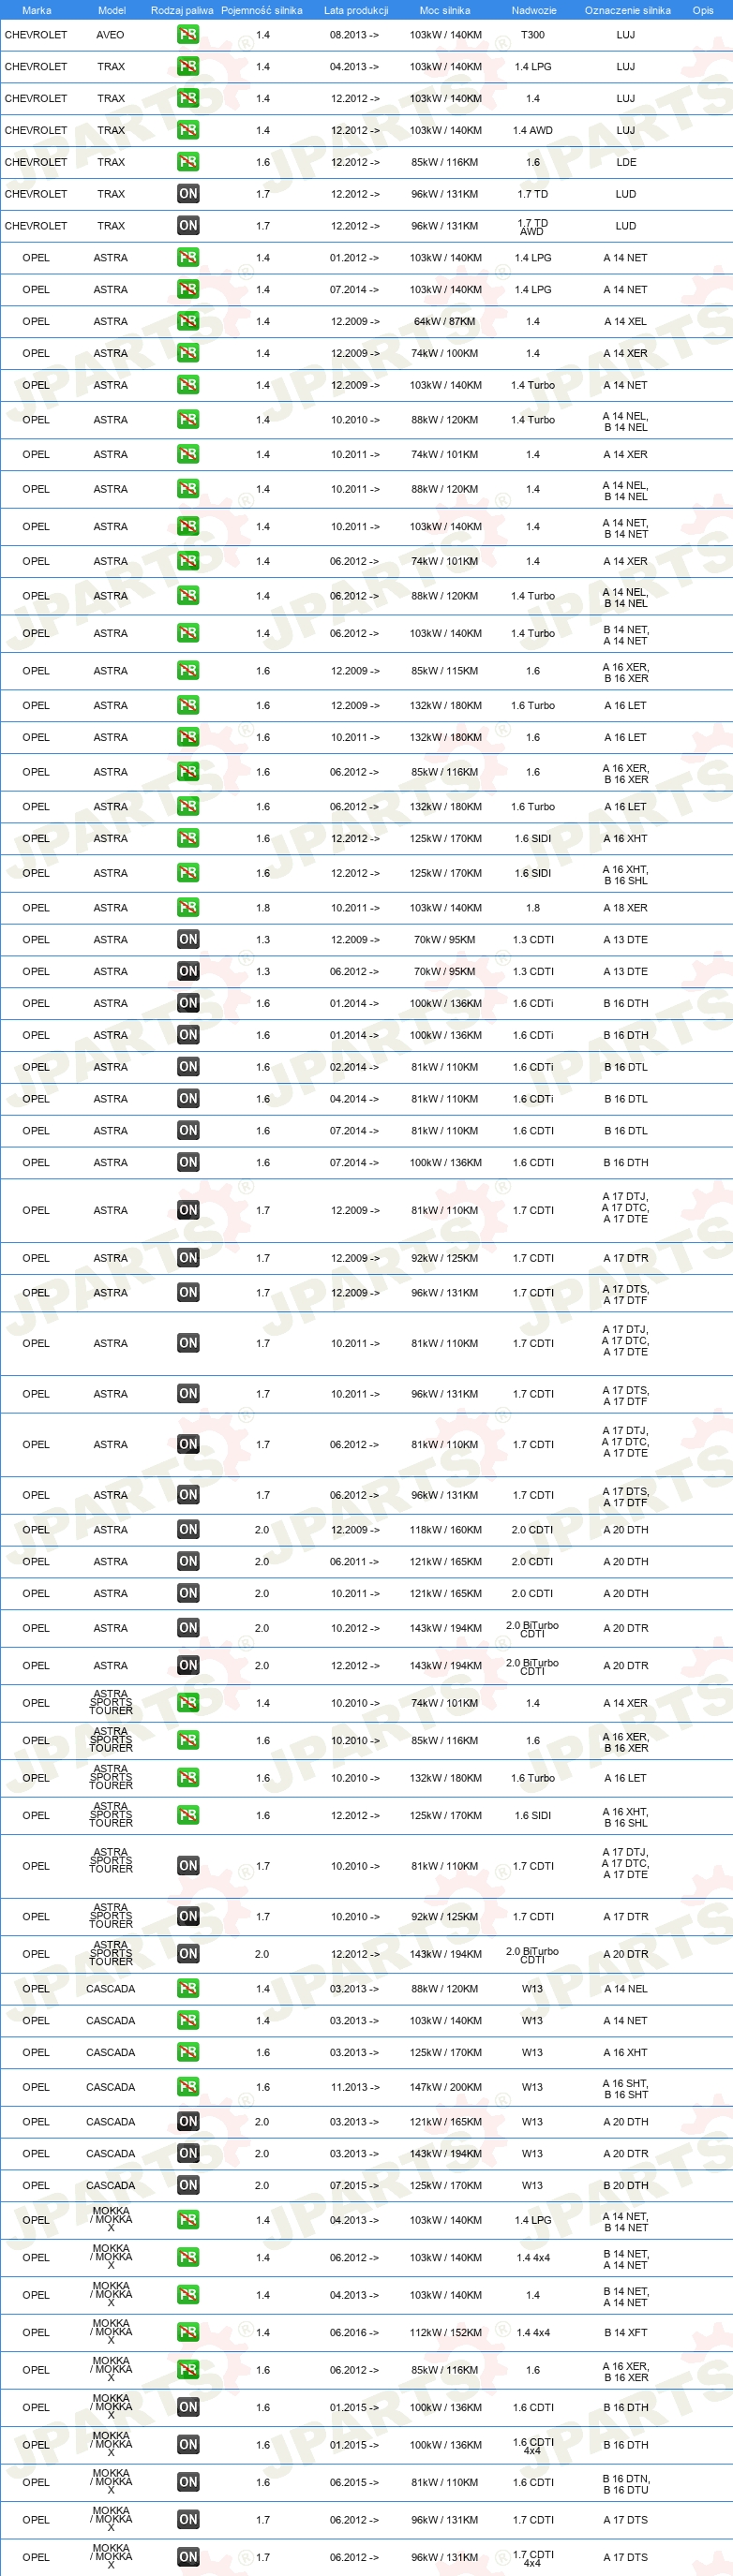Click the Model column header

[112, 10]
